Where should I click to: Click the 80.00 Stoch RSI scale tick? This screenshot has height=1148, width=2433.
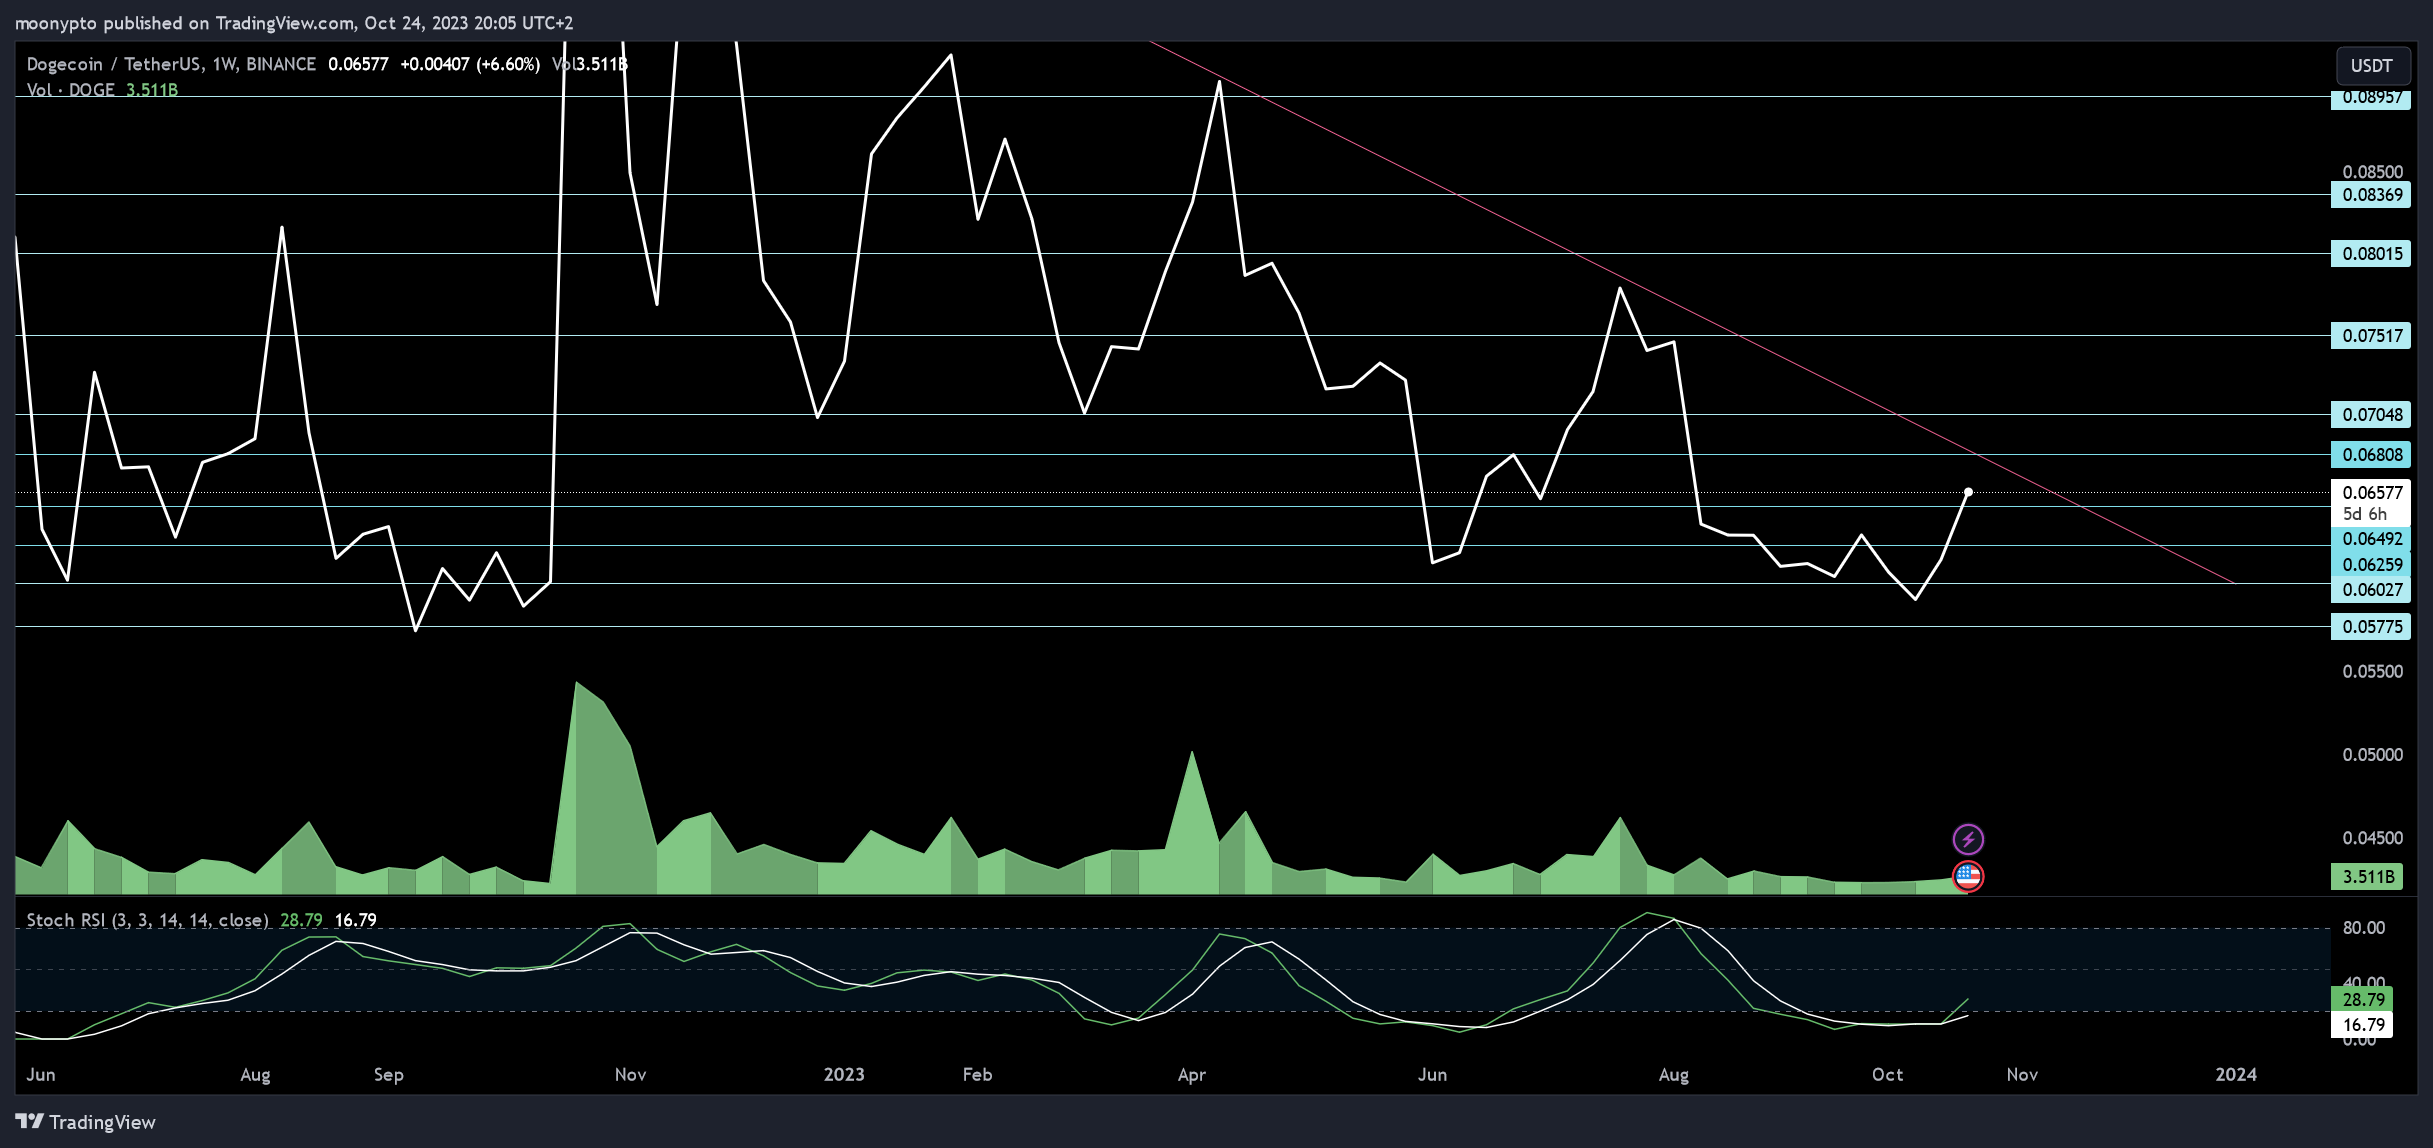pos(2364,928)
